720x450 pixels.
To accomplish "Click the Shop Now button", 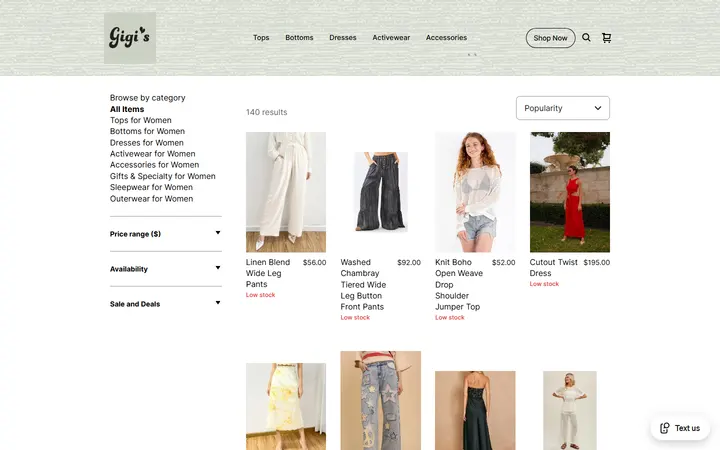I will tap(550, 38).
